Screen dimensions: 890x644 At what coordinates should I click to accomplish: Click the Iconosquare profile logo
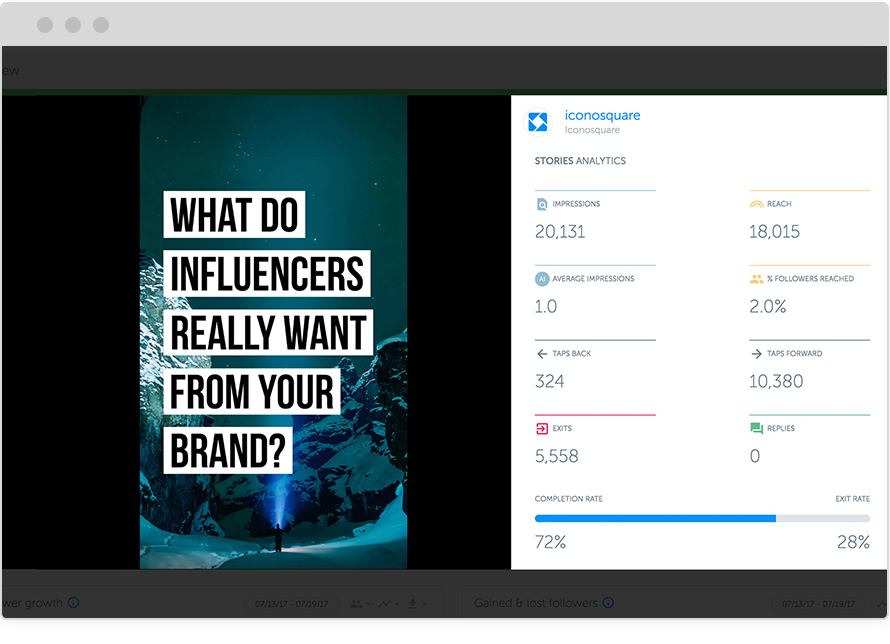[x=538, y=122]
